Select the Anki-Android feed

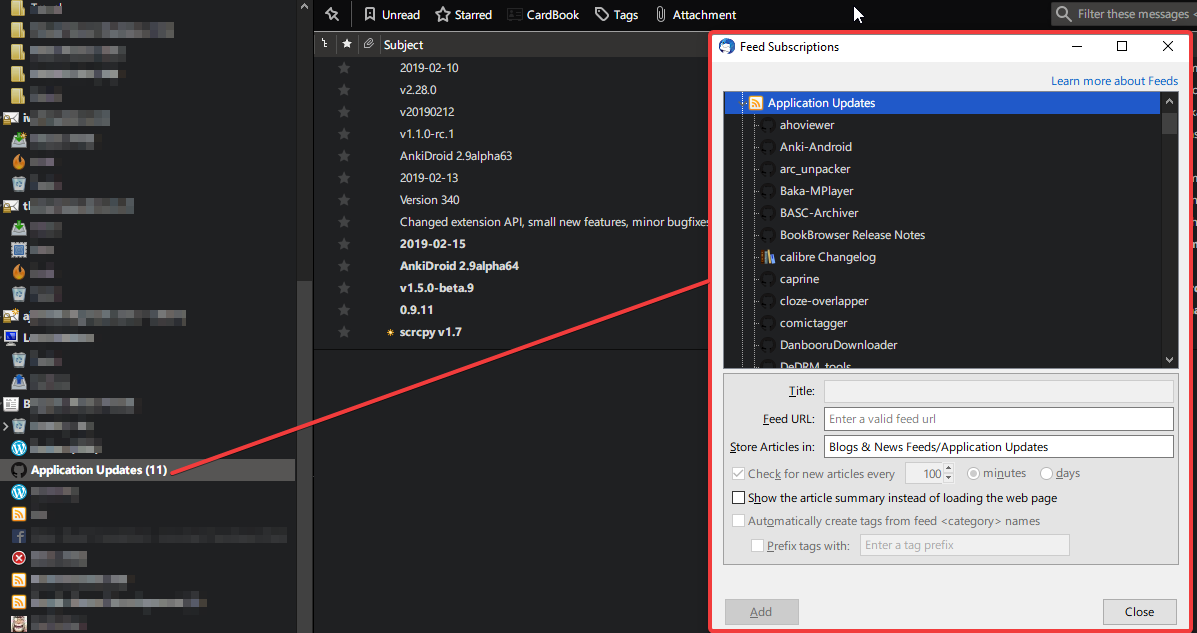pyautogui.click(x=815, y=147)
